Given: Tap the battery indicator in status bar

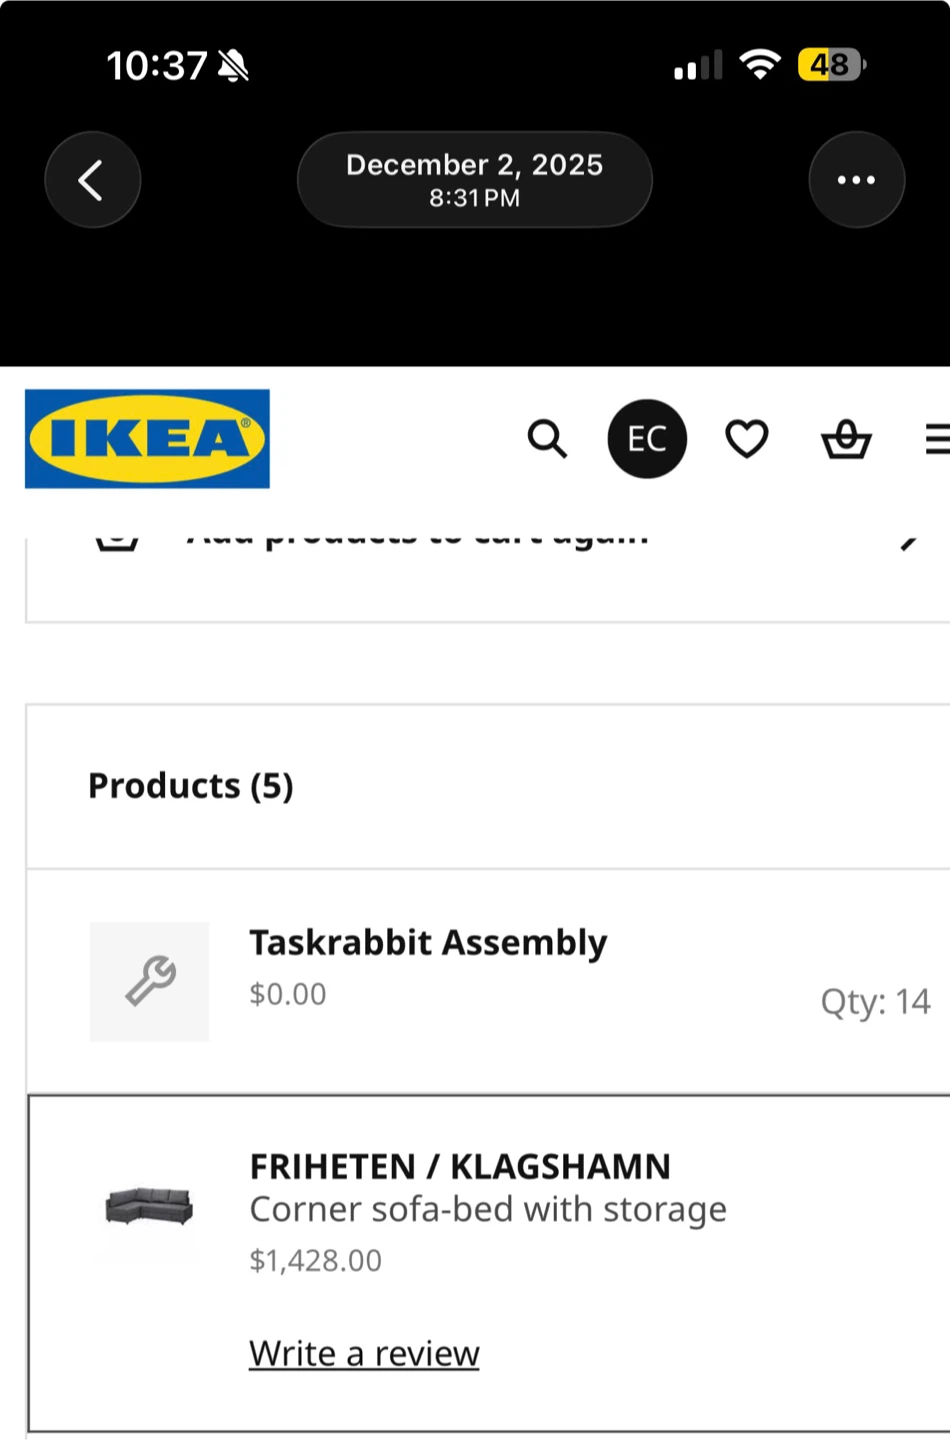Looking at the screenshot, I should (830, 65).
